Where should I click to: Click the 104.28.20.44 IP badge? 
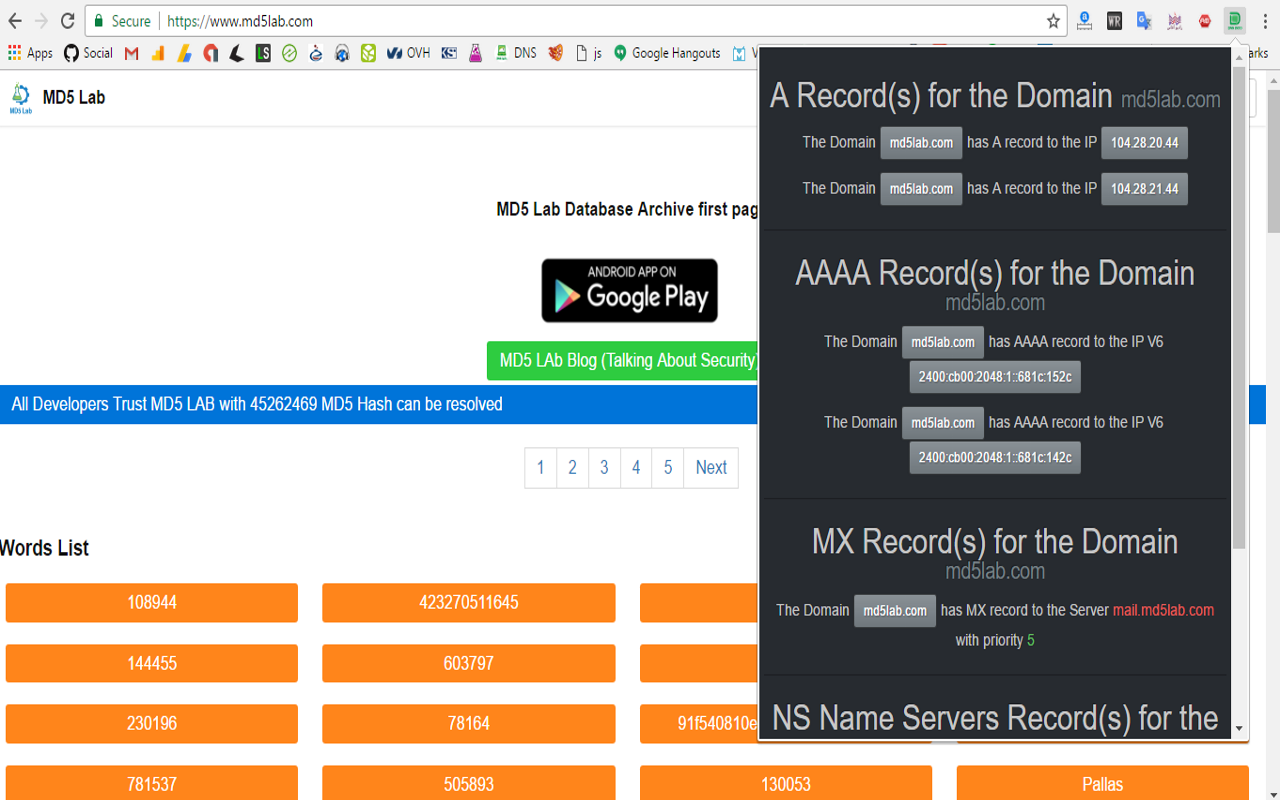pos(1144,143)
